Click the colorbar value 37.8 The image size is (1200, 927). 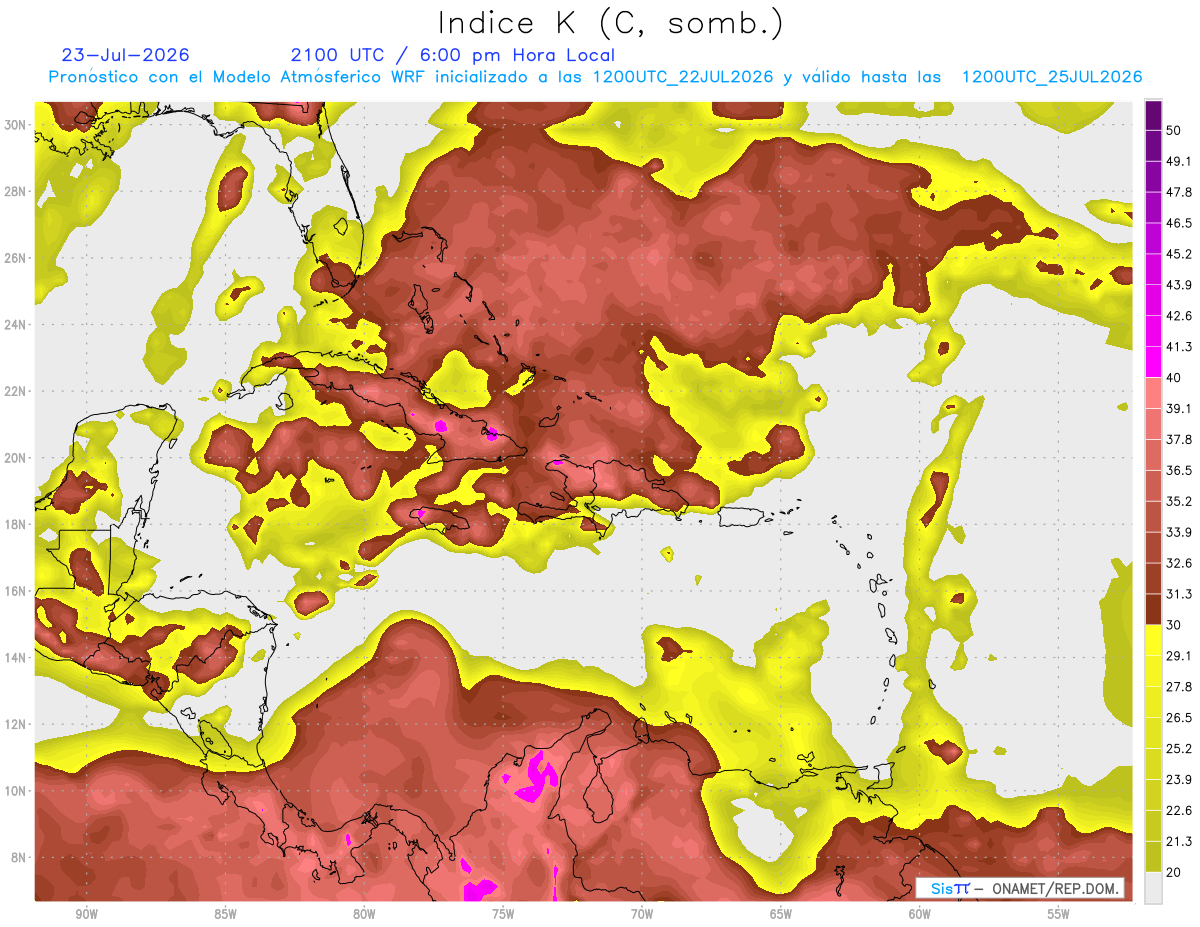tap(1178, 439)
